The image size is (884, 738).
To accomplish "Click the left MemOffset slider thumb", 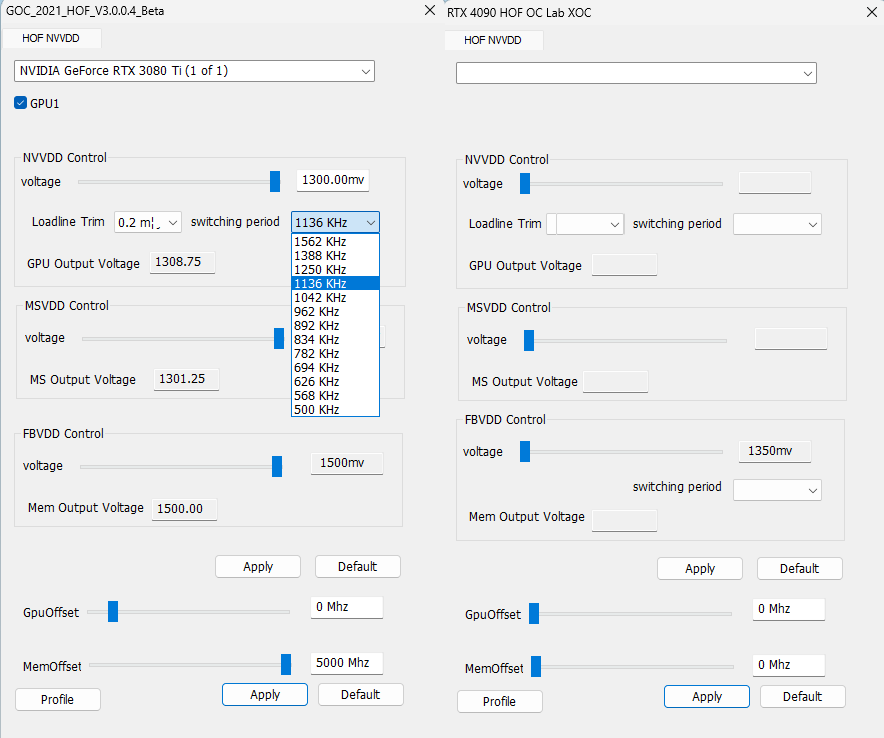I will coord(286,664).
